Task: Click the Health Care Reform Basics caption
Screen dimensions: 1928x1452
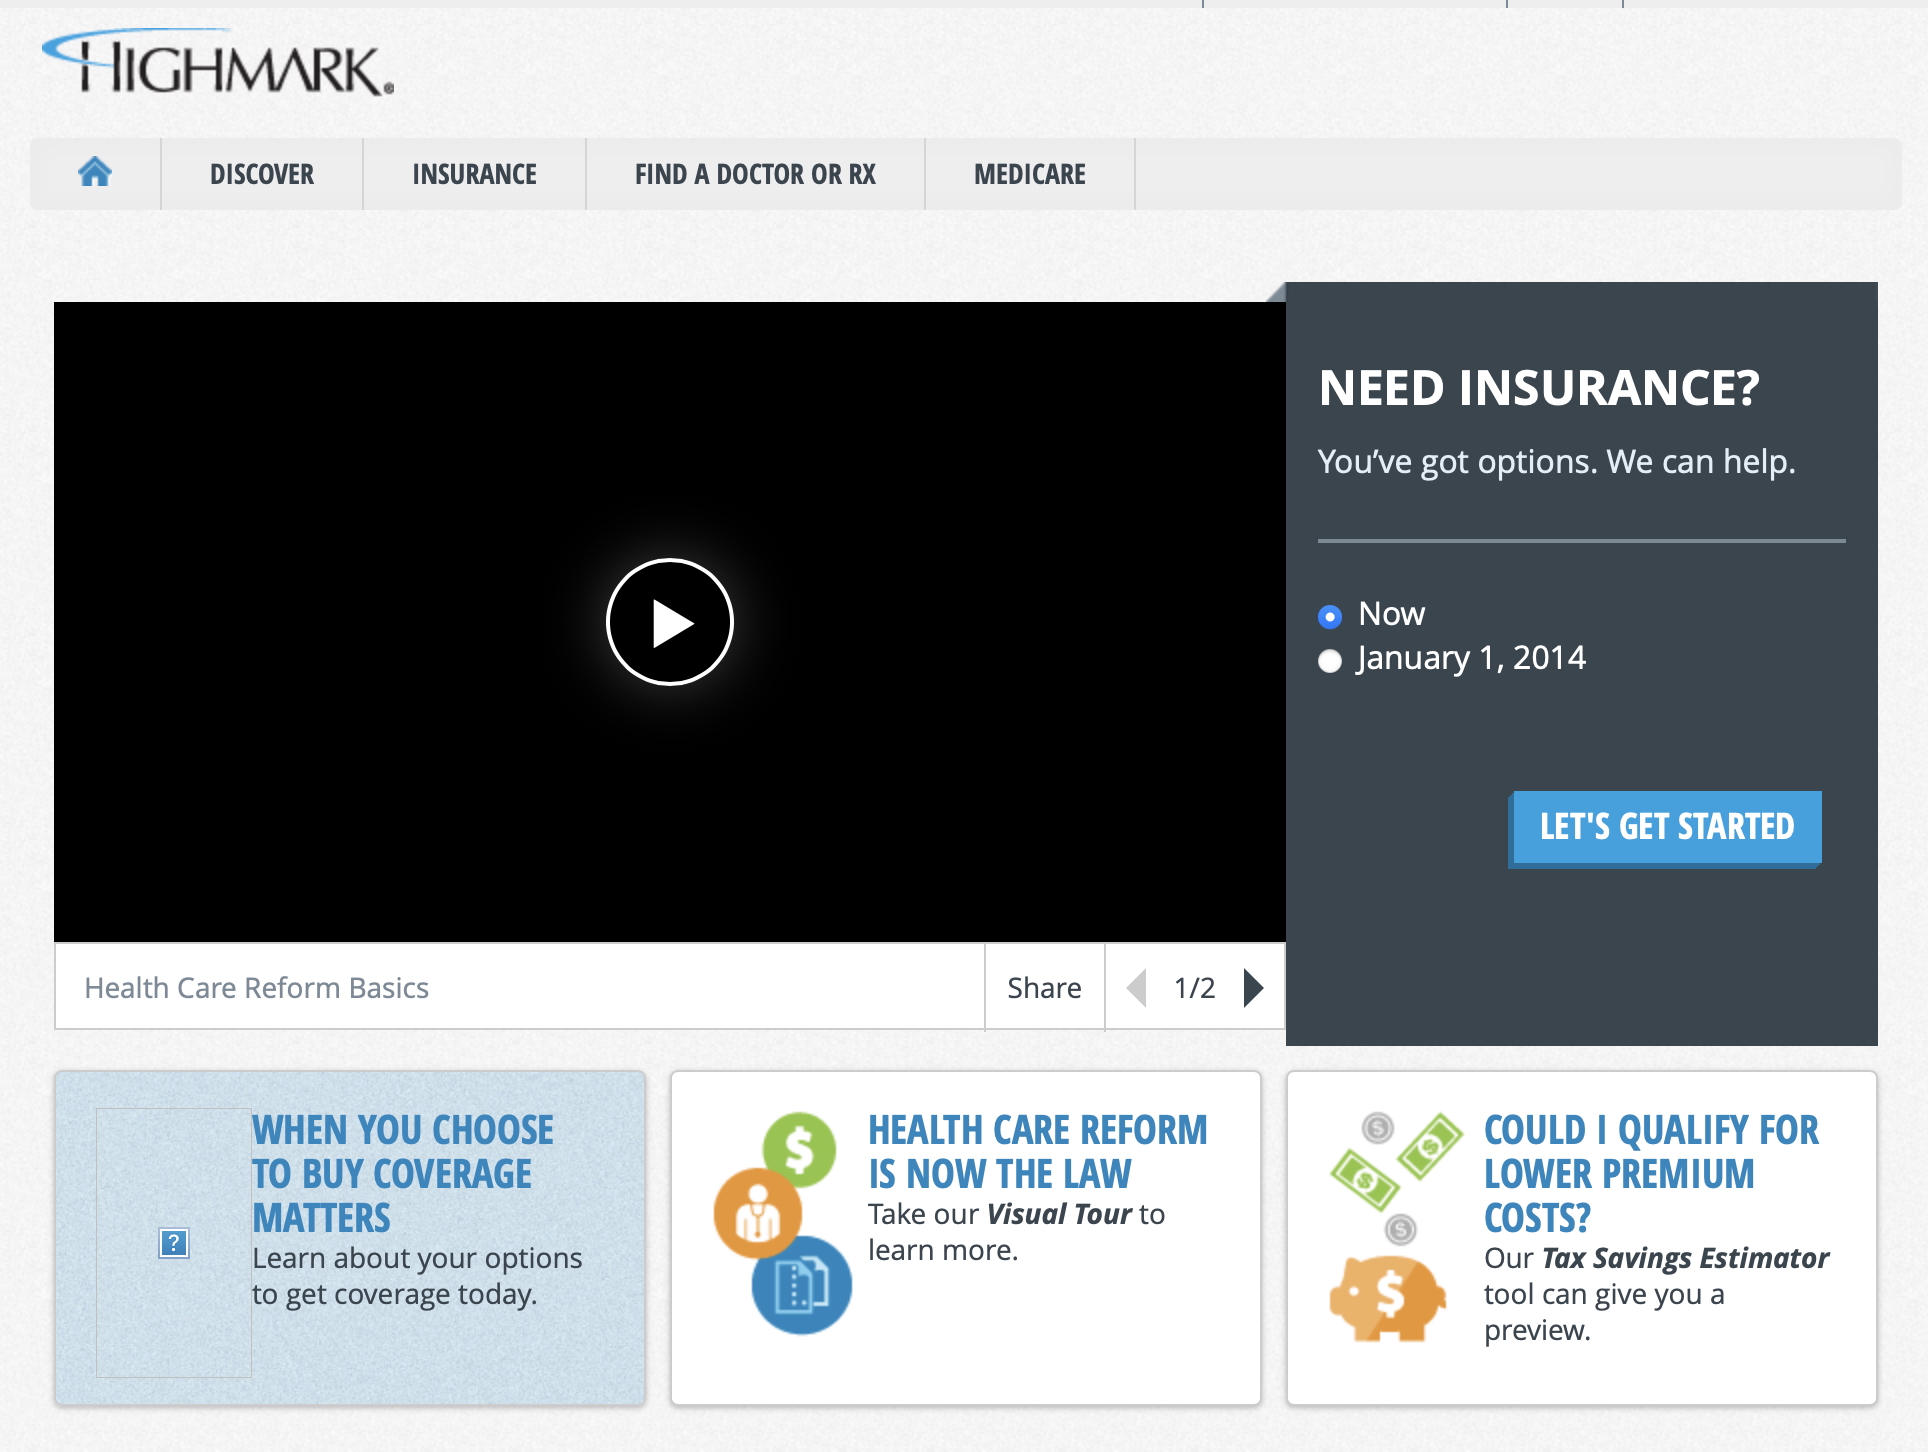Action: [x=257, y=988]
